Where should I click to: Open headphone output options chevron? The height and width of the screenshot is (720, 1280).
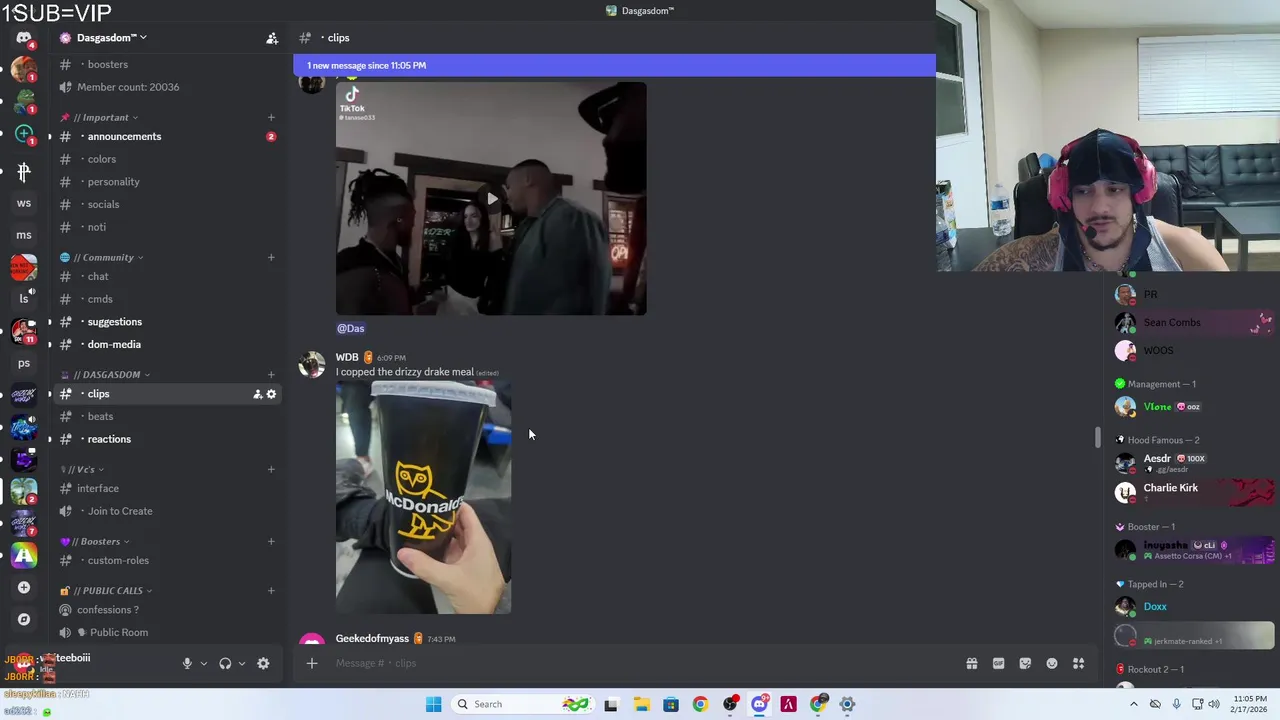click(241, 663)
